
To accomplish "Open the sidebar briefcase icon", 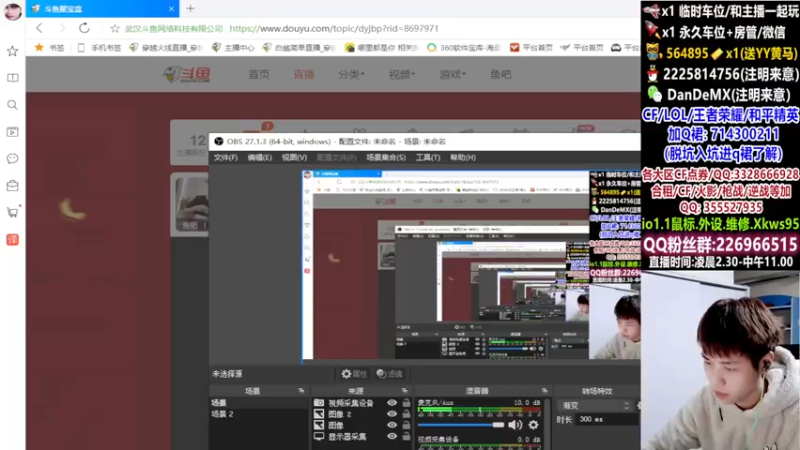I will pos(12,185).
